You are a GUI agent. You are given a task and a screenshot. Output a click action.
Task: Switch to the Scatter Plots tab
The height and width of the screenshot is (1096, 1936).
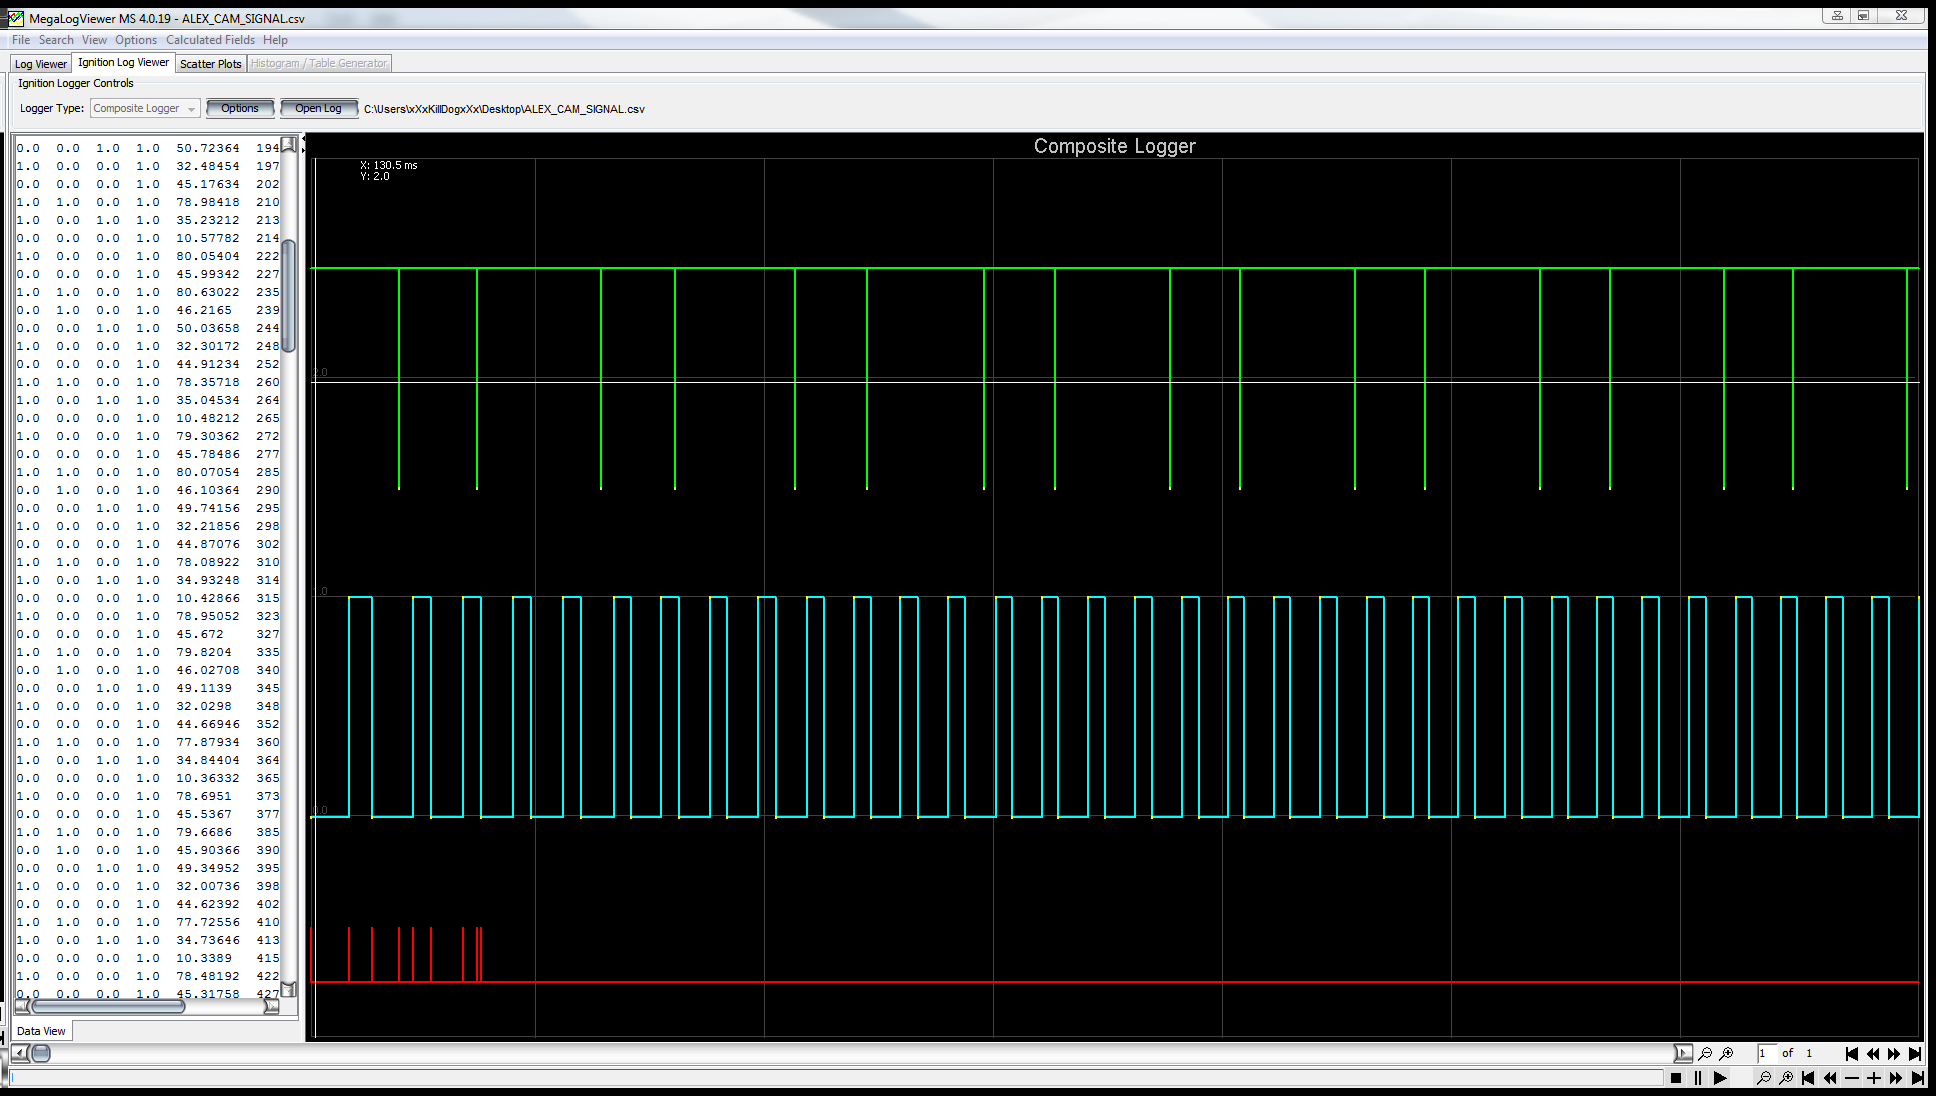tap(210, 64)
